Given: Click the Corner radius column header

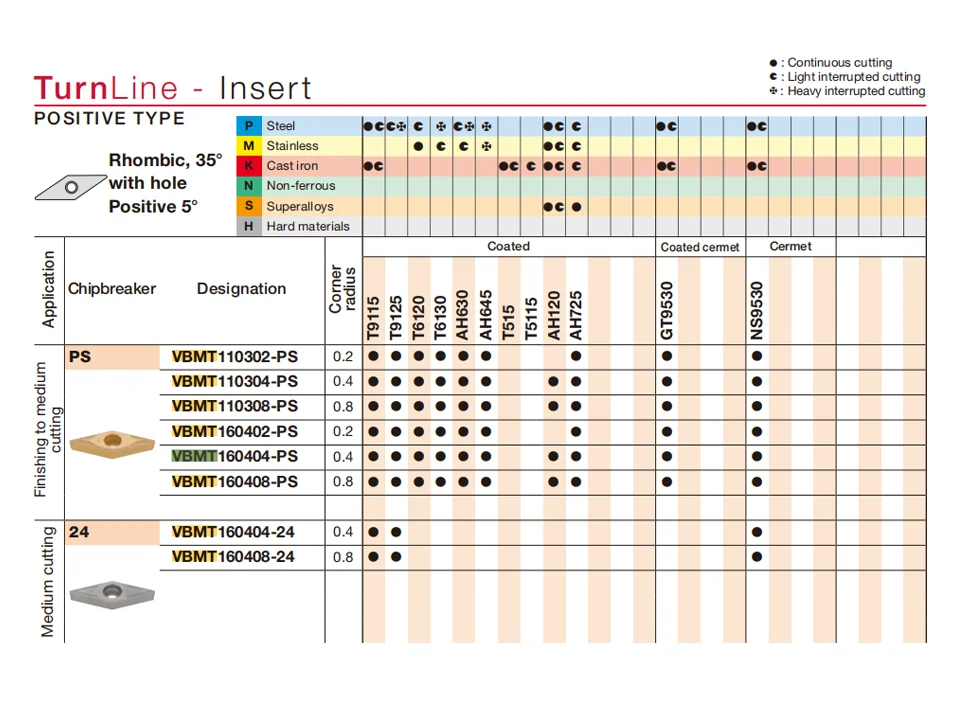Looking at the screenshot, I should tap(343, 288).
